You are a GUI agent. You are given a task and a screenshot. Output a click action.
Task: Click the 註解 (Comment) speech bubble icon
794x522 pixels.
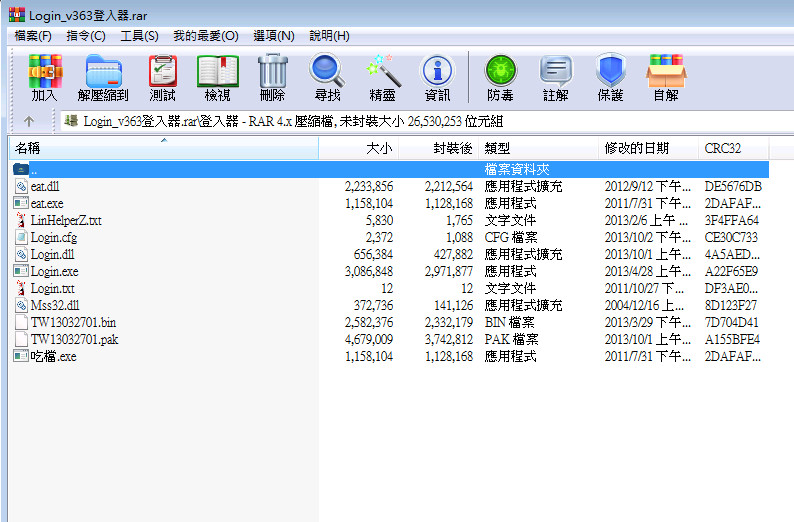[x=555, y=70]
